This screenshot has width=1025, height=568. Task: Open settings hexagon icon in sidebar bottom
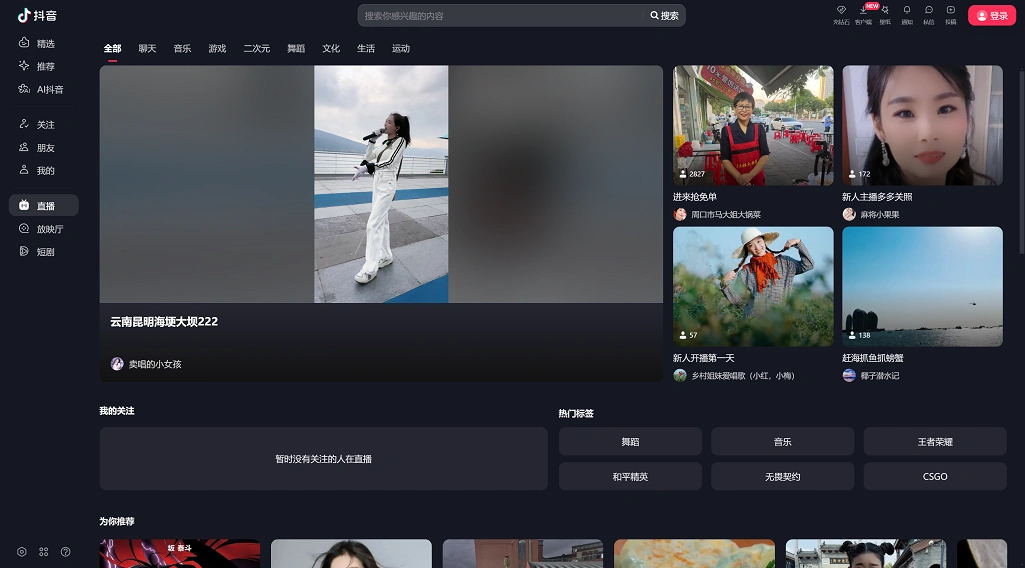(x=22, y=552)
